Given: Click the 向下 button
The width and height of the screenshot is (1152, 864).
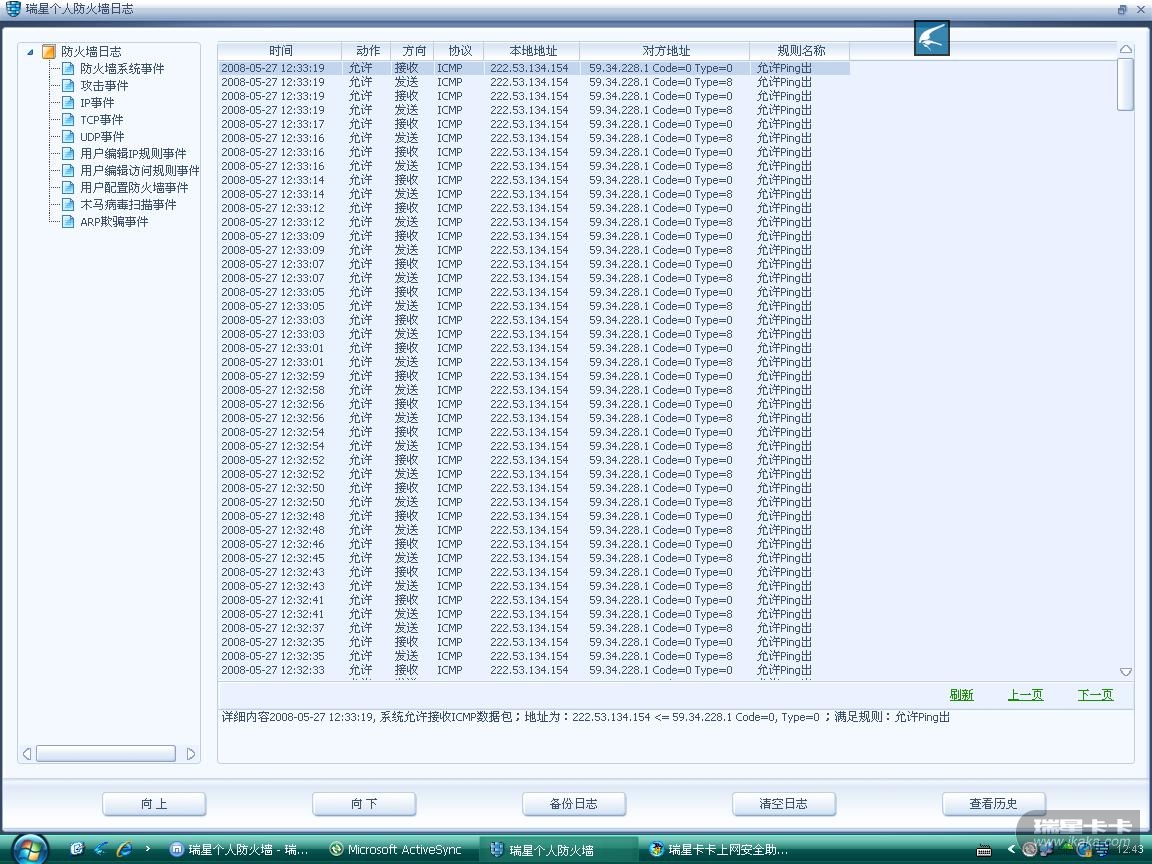Looking at the screenshot, I should pos(364,804).
